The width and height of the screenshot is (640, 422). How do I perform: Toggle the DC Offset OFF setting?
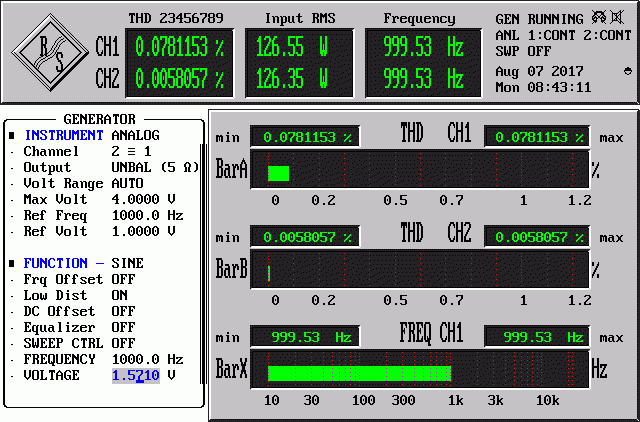123,311
